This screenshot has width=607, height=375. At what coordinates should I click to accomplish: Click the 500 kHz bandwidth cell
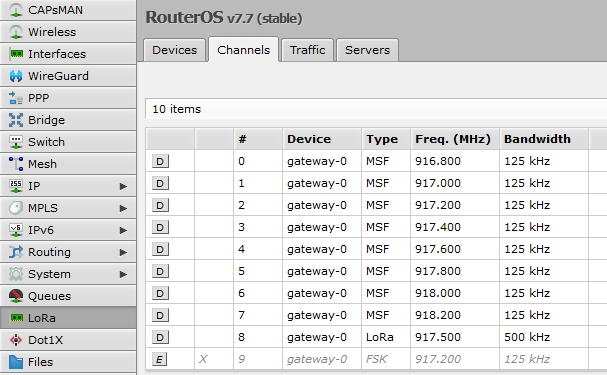(x=544, y=337)
